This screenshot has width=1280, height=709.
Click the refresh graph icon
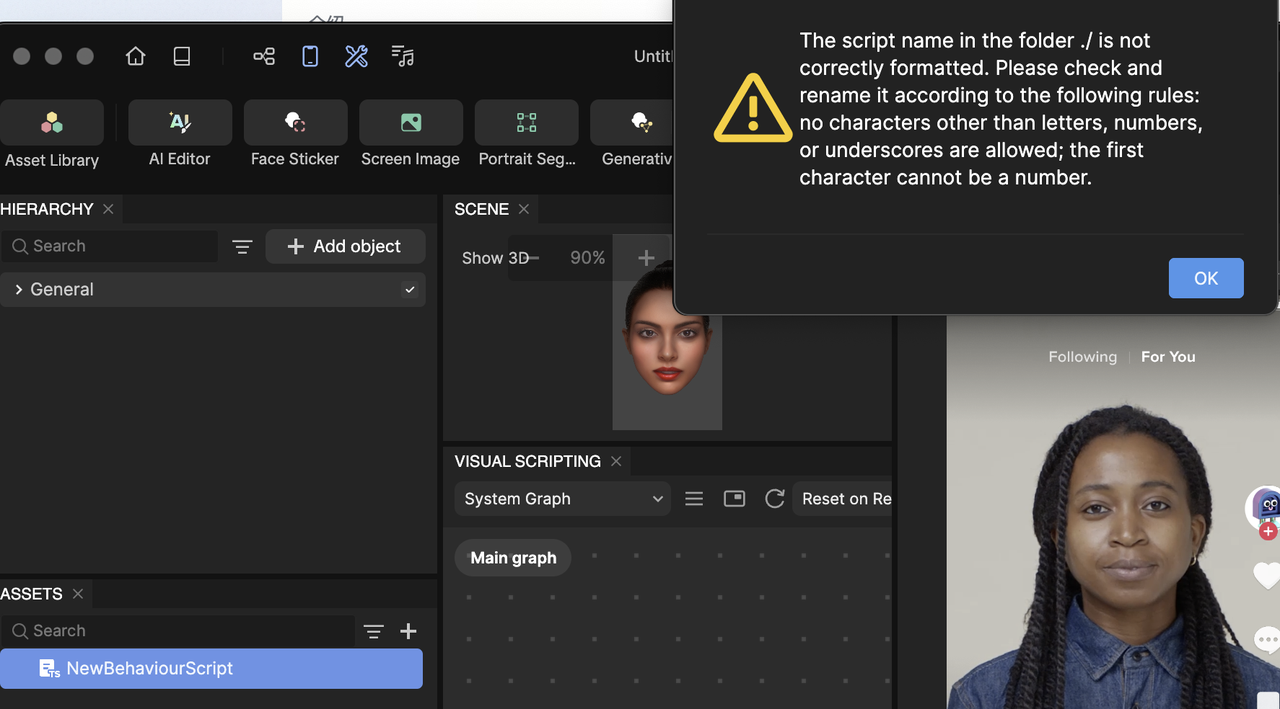(774, 499)
